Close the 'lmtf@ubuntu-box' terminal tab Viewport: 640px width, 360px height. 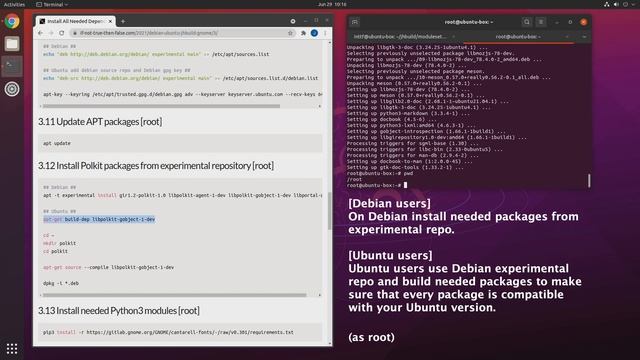[x=453, y=37]
